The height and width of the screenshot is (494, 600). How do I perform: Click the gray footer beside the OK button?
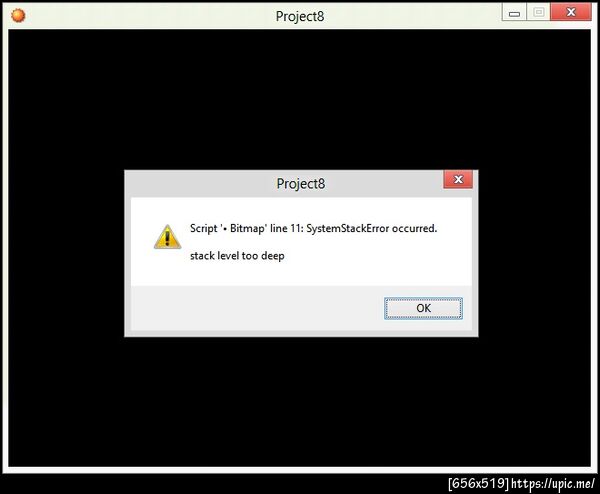[x=256, y=308]
